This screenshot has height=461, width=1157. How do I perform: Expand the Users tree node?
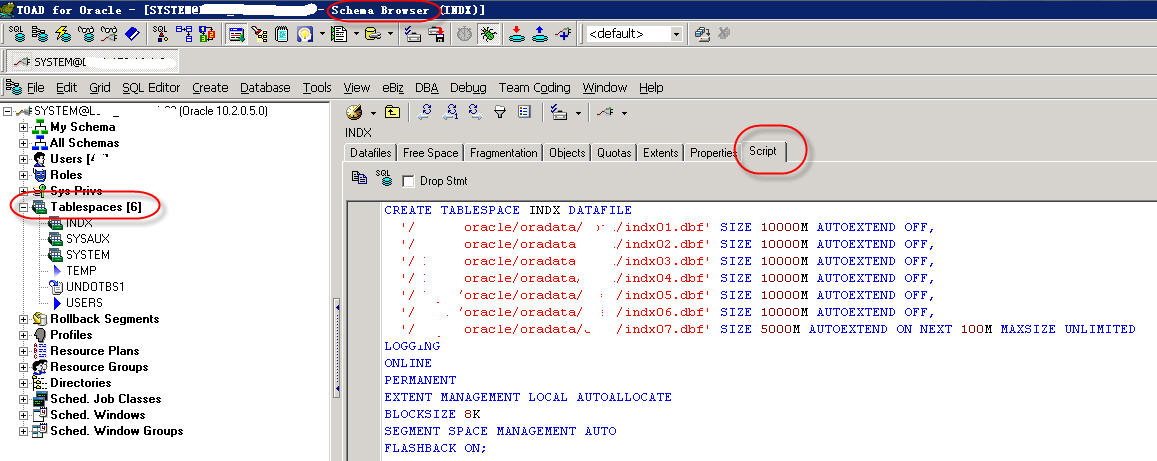[24, 159]
